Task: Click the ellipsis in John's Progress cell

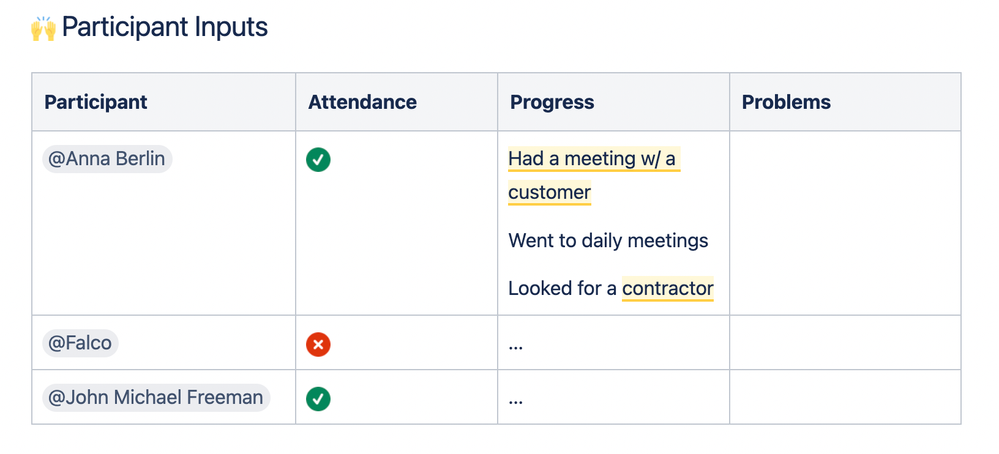Action: (x=516, y=399)
